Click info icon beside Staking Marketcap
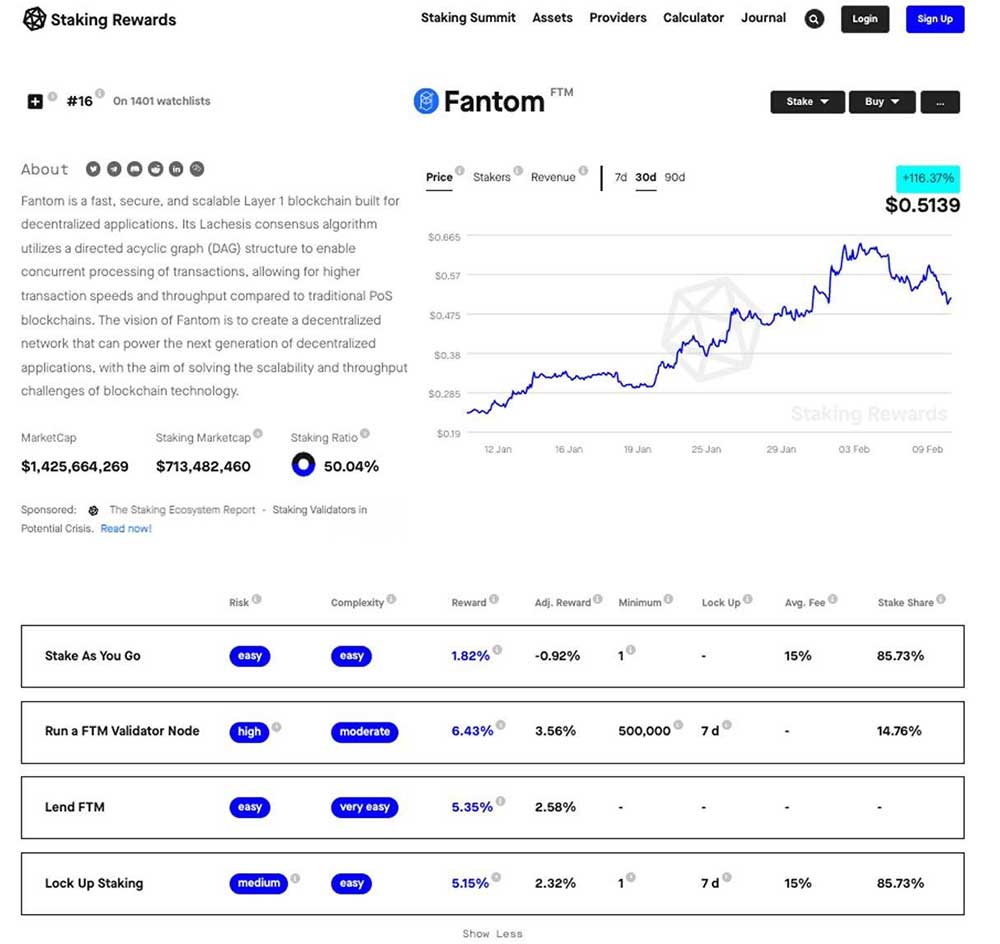Screen dimensions: 1000x944 (x=258, y=433)
